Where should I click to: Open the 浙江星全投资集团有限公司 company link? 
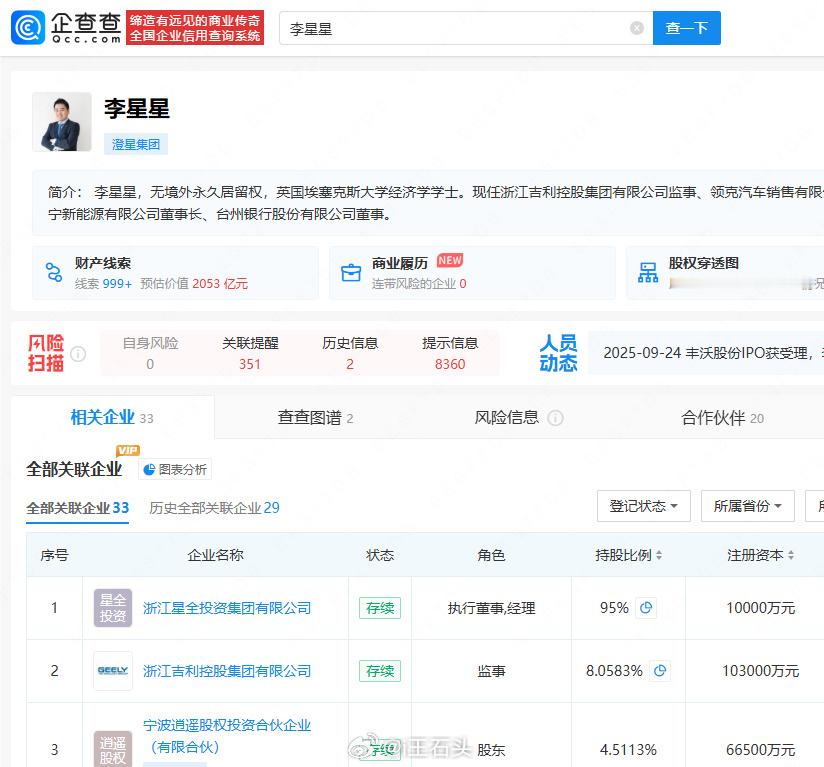227,608
